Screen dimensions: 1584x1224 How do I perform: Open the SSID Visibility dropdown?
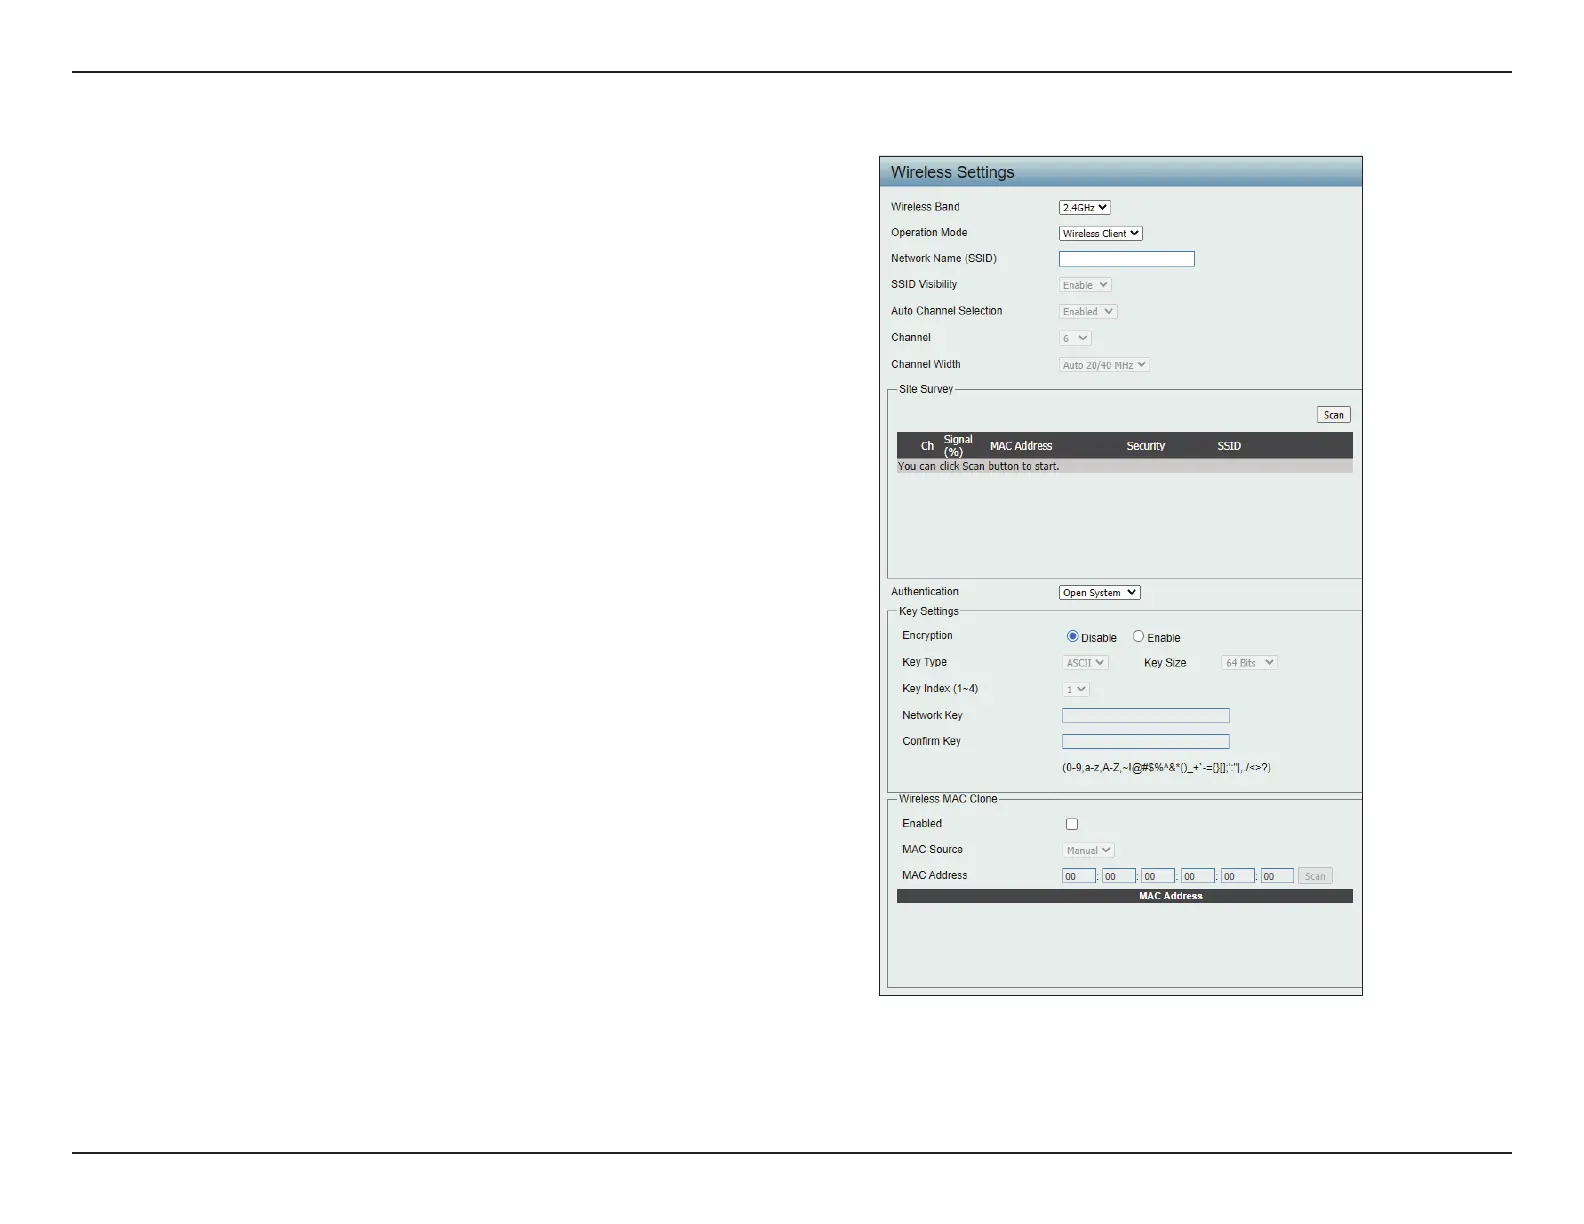[1085, 285]
